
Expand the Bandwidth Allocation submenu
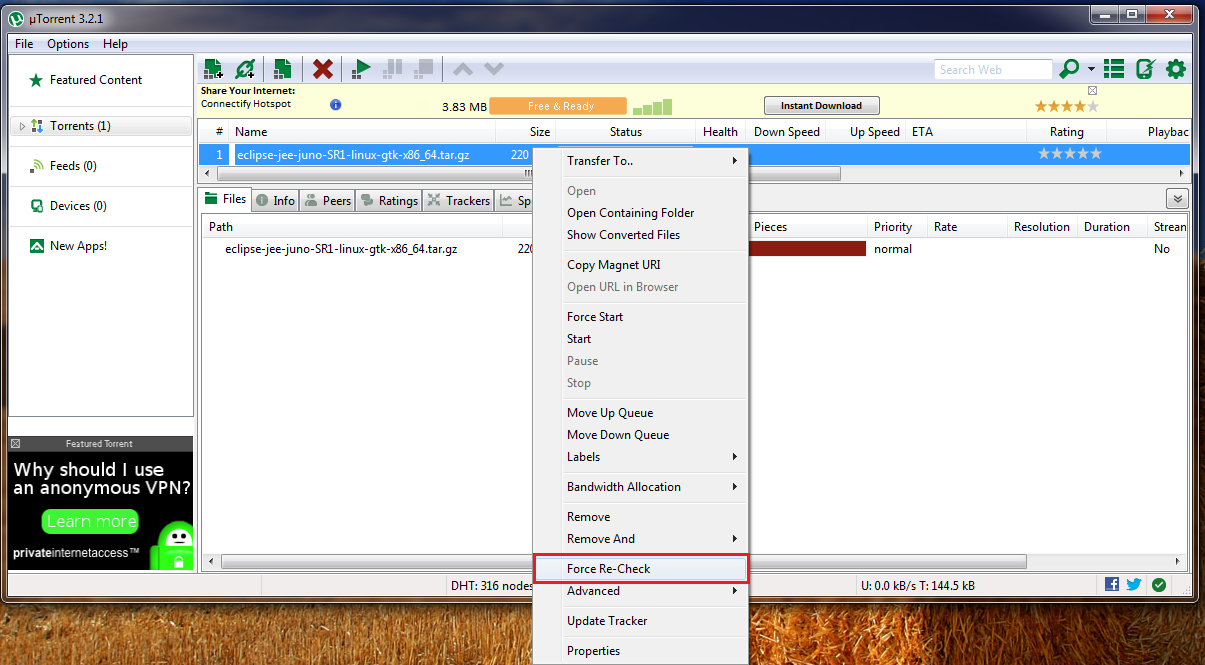(640, 487)
